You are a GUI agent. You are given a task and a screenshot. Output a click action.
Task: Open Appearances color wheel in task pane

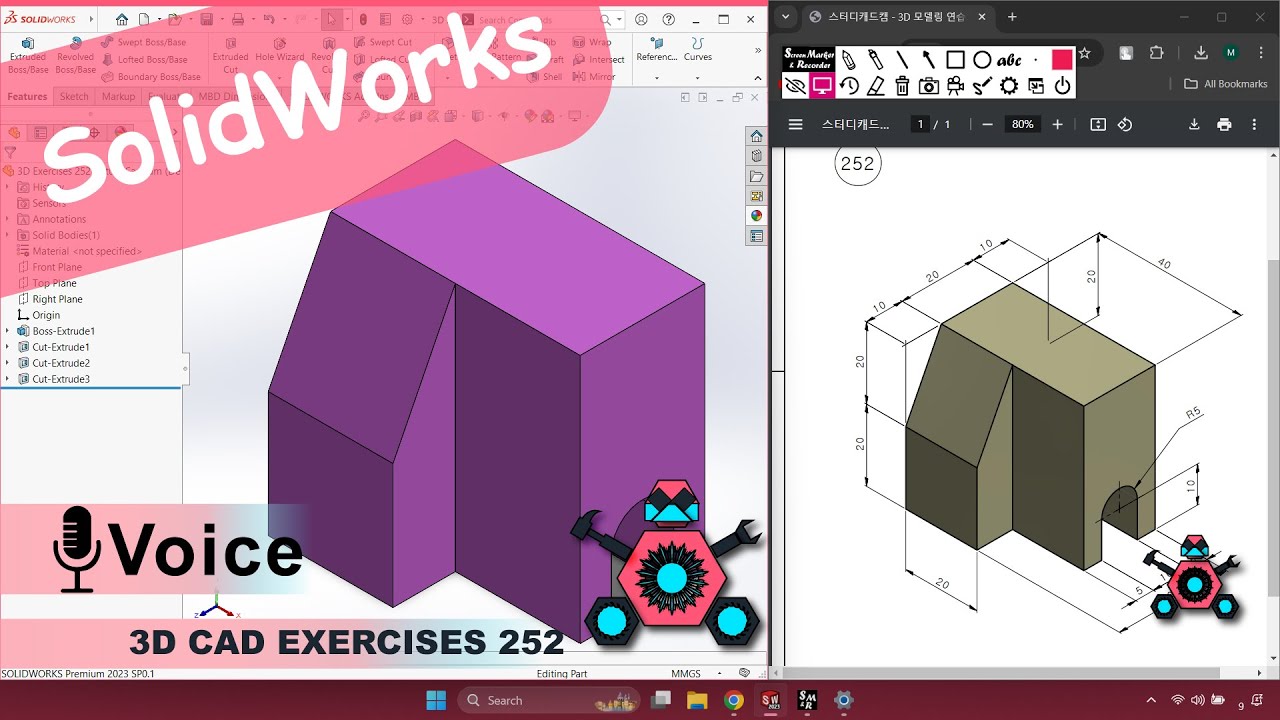[757, 215]
